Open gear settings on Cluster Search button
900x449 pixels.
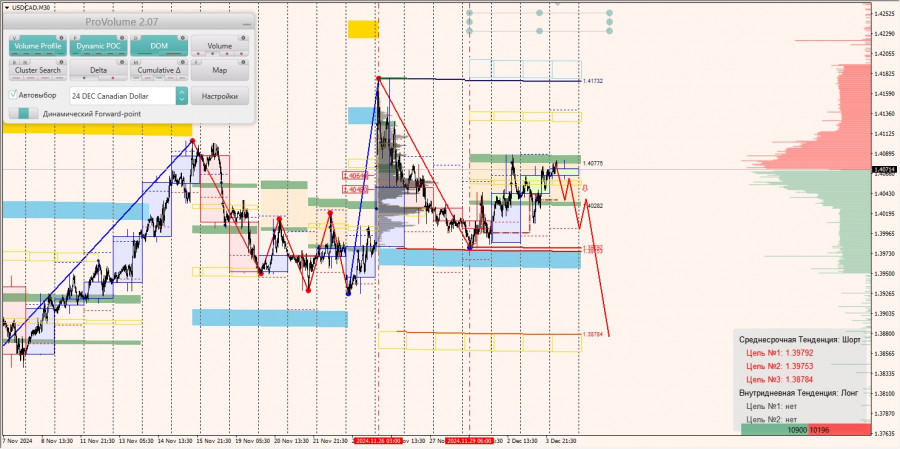click(63, 61)
